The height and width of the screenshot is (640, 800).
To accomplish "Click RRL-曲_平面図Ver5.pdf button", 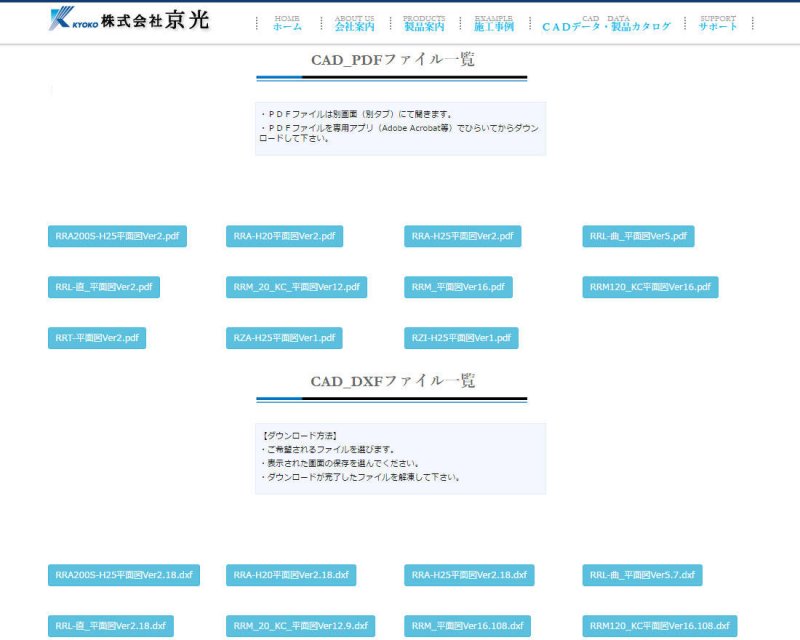I will click(x=638, y=236).
